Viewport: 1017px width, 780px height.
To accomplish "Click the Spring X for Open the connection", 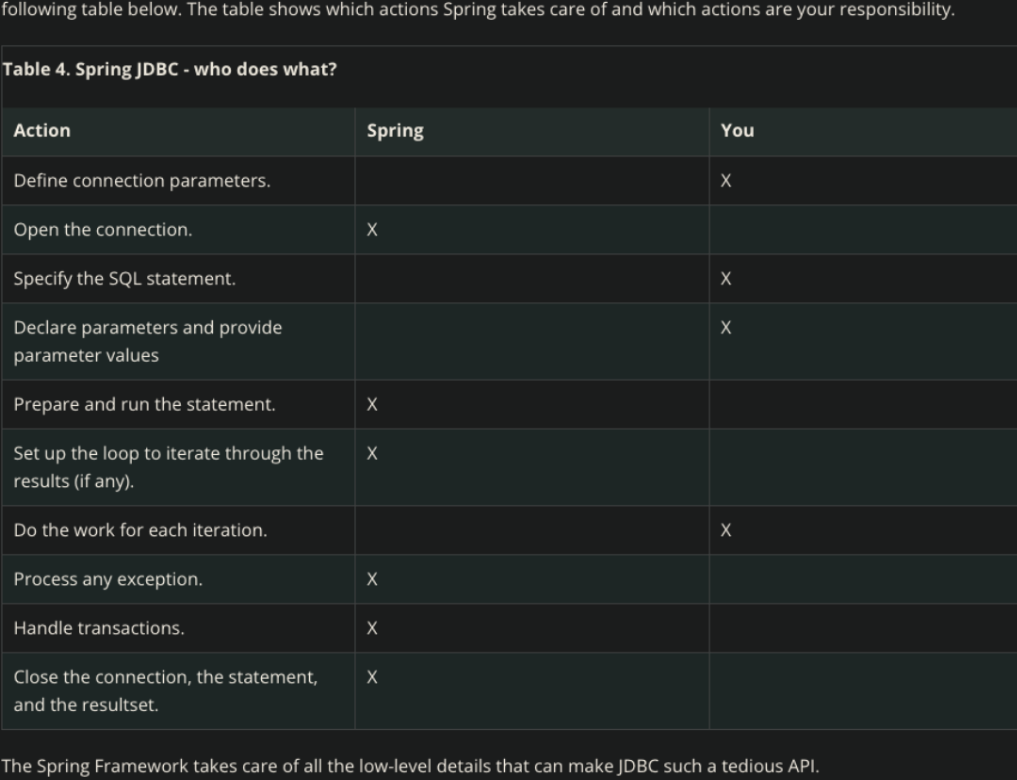I will pos(372,230).
